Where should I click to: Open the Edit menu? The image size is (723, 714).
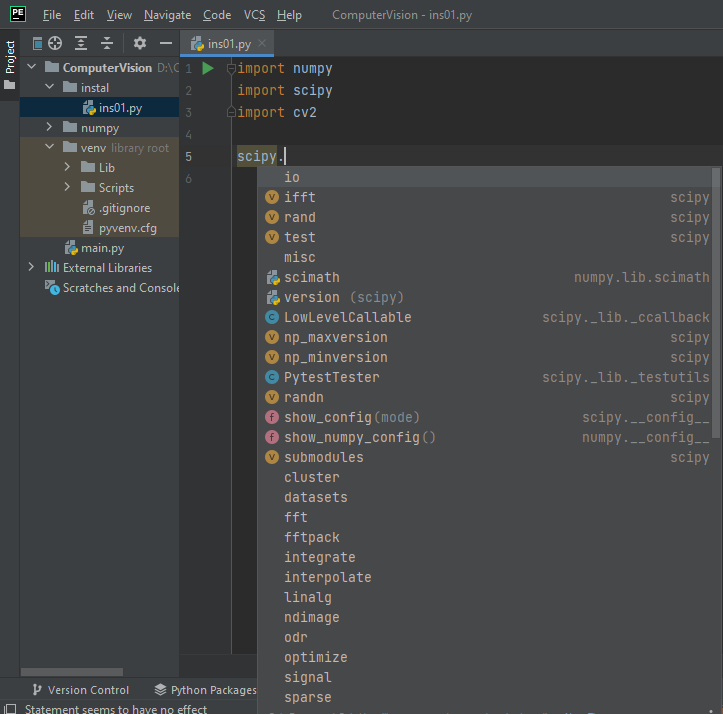[84, 15]
